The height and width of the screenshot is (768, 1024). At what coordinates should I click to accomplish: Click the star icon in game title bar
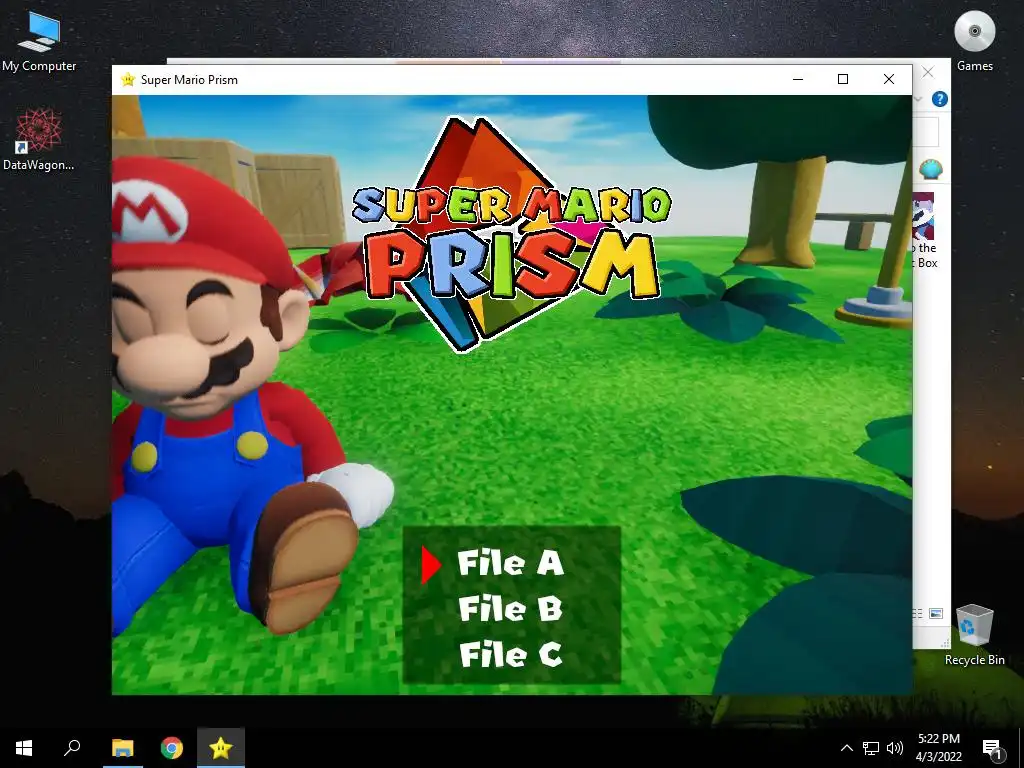tap(128, 80)
